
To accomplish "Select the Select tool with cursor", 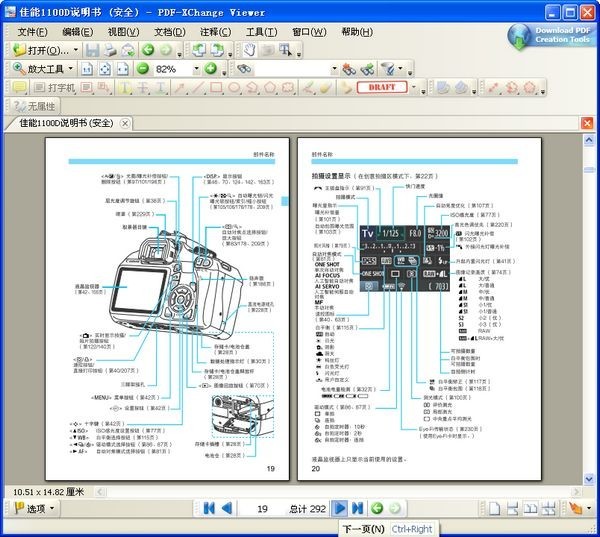I will tap(285, 50).
